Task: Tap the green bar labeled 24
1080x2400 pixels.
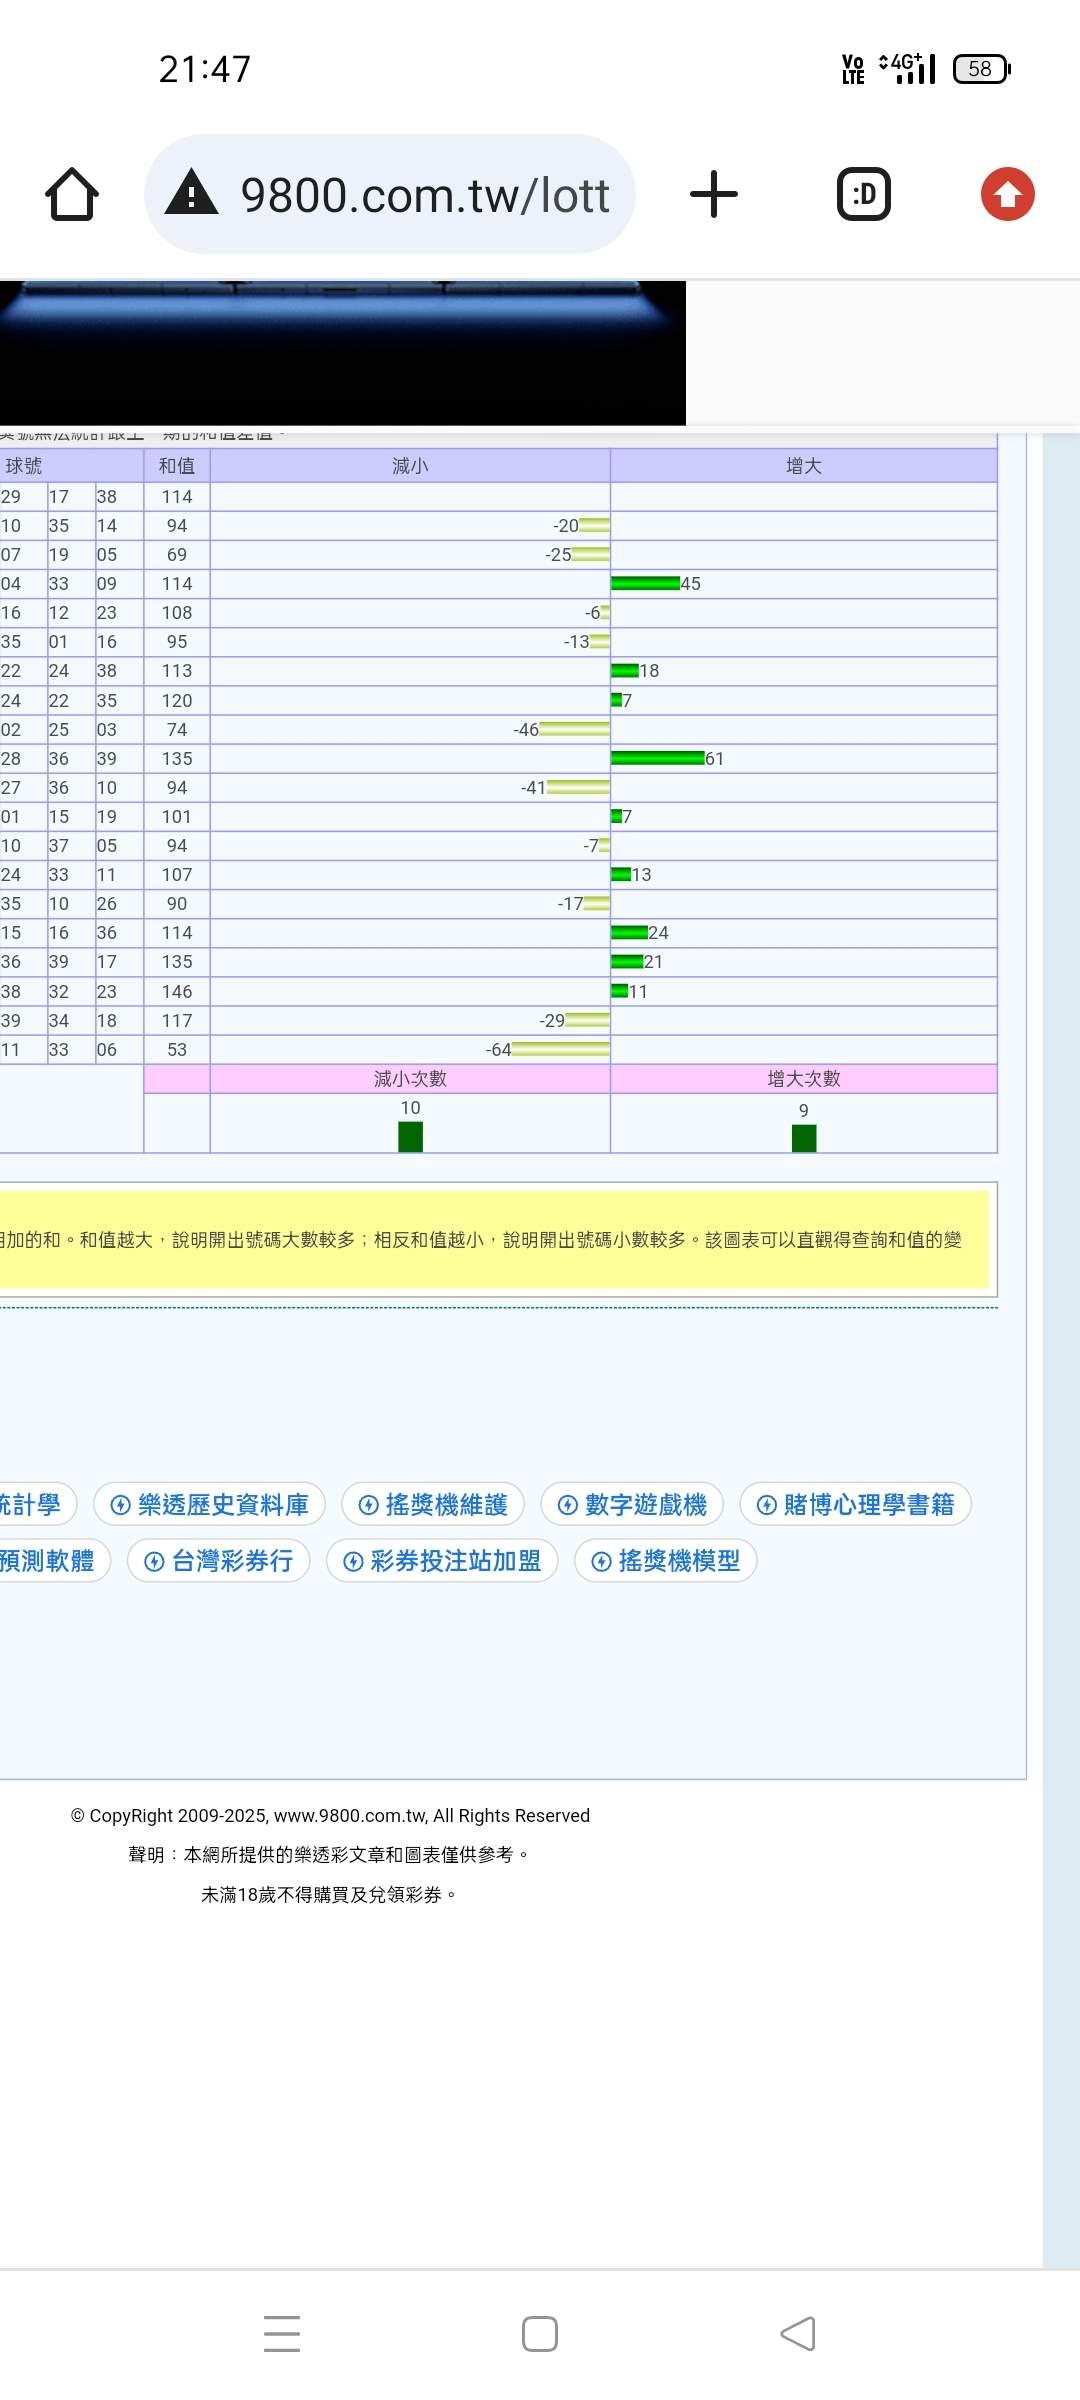Action: click(x=630, y=932)
